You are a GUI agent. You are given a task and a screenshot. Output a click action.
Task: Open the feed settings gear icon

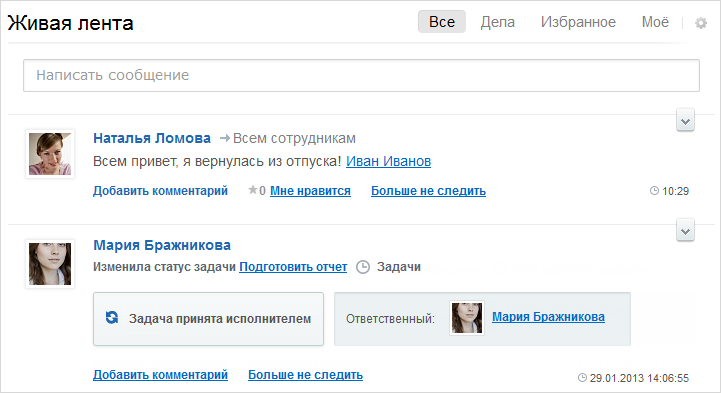[700, 23]
